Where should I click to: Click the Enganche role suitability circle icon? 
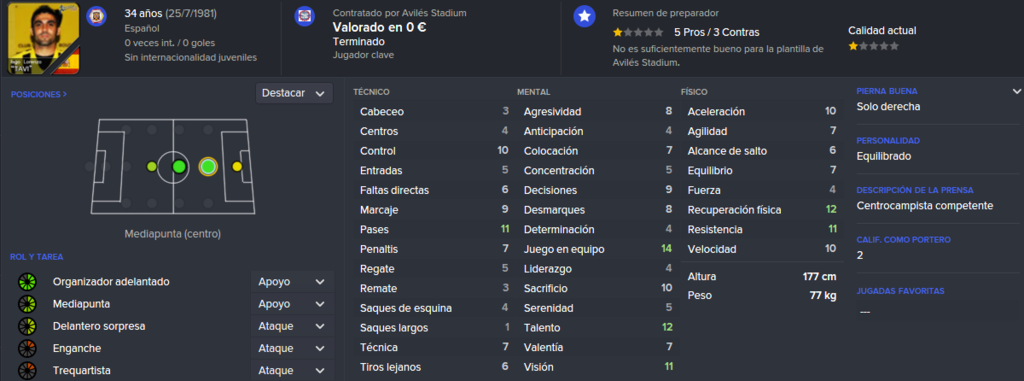tap(27, 348)
